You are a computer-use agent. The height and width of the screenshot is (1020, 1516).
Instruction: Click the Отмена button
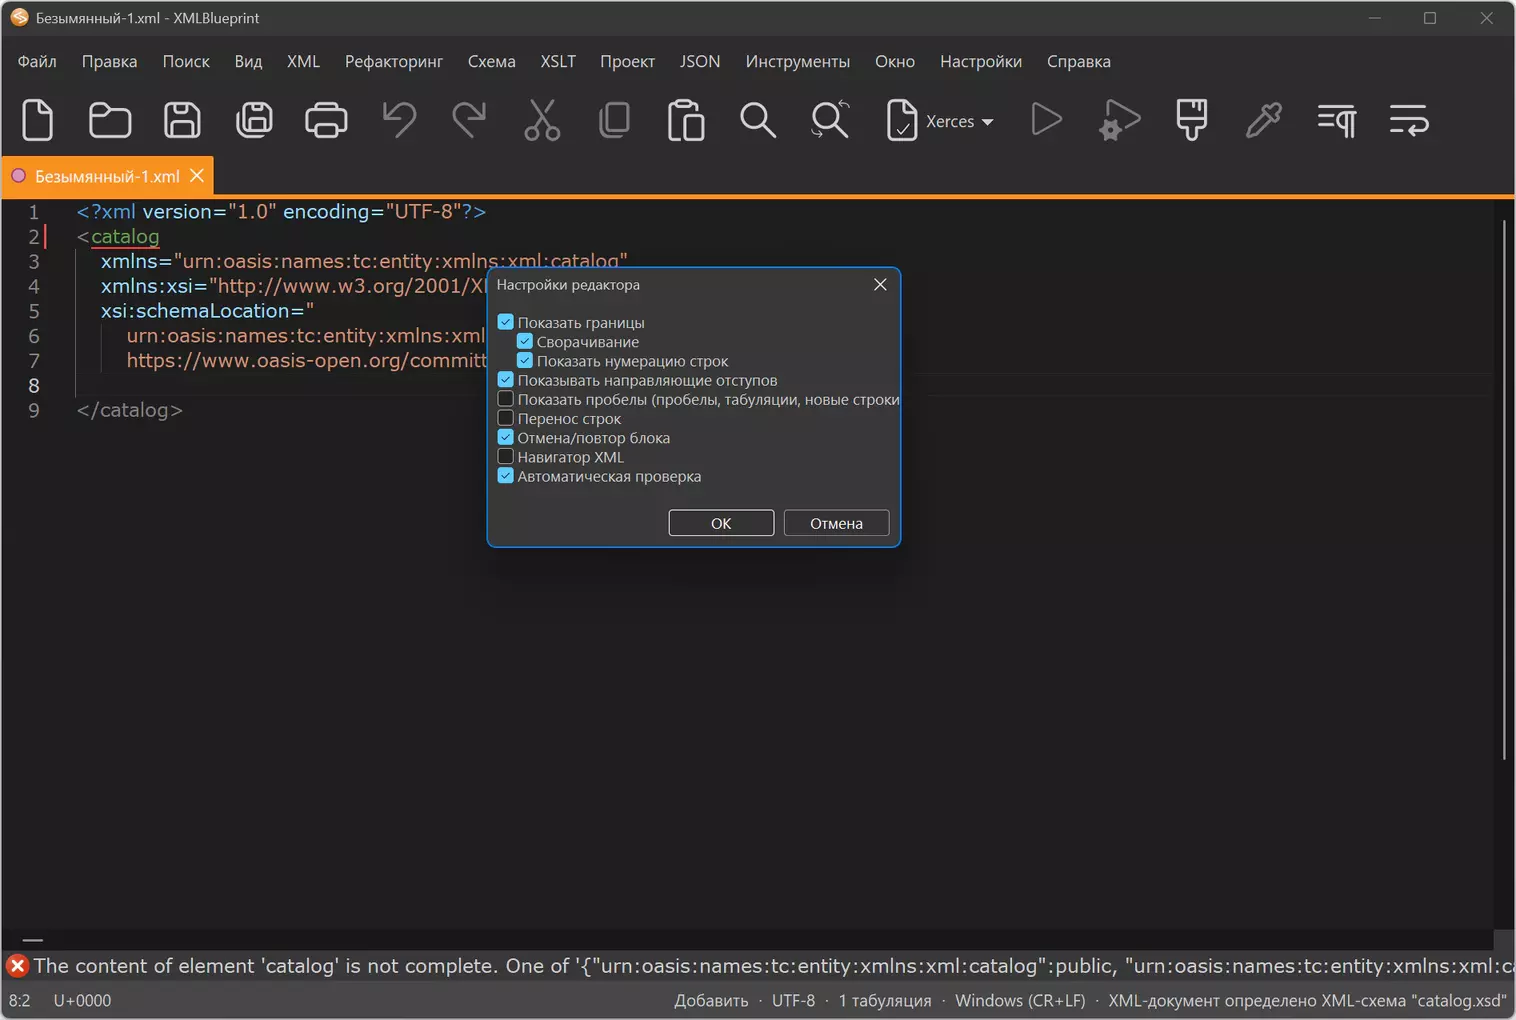[836, 523]
